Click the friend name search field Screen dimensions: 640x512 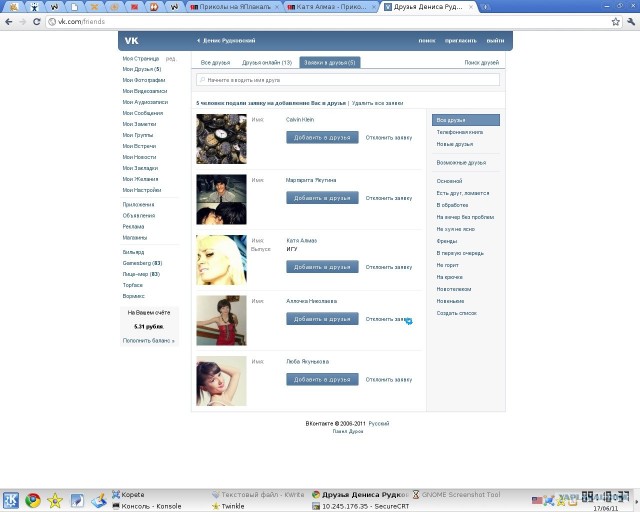(x=348, y=80)
